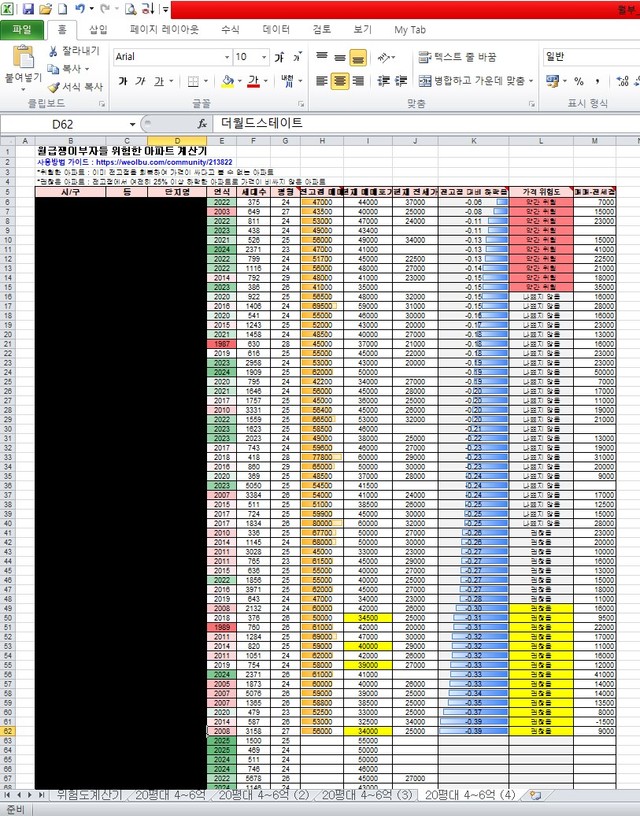Viewport: 640px width, 816px height.
Task: Click the Percent Style button
Action: tap(579, 81)
